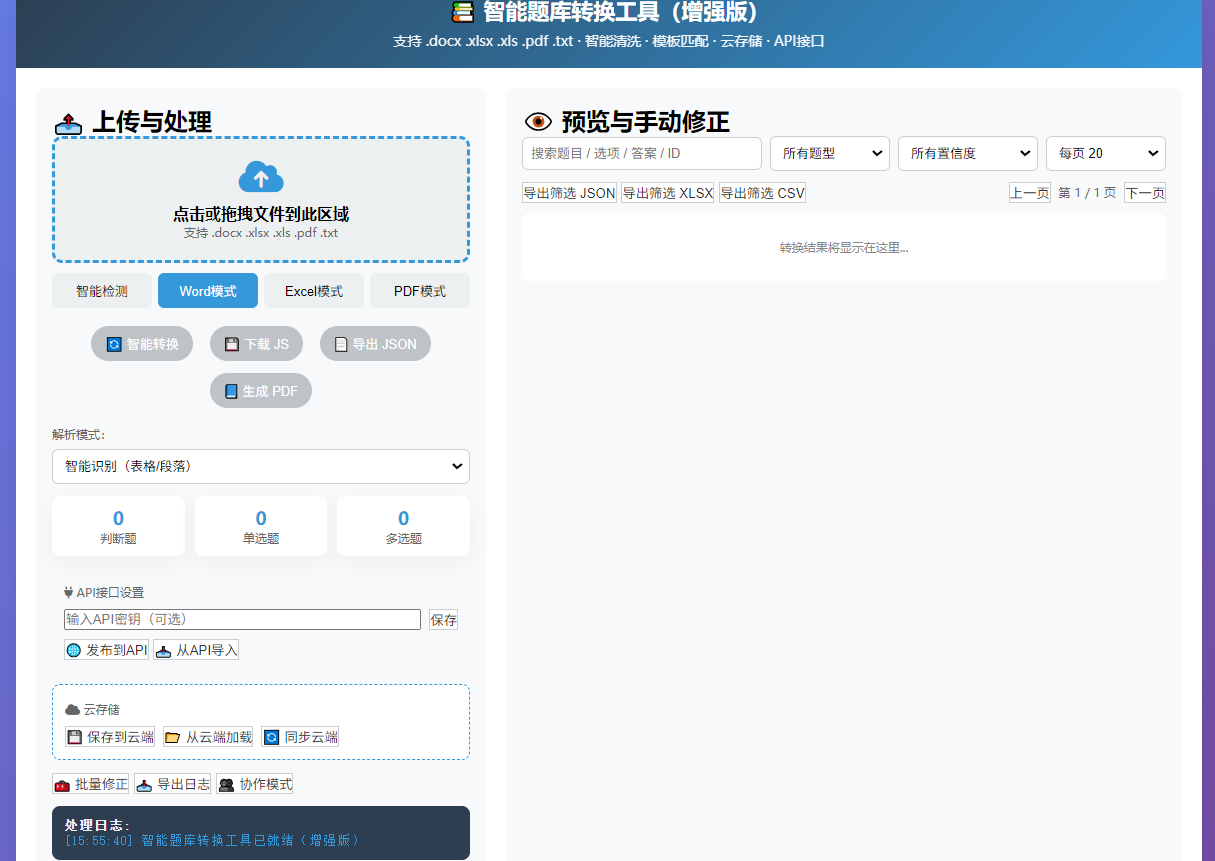Viewport: 1215px width, 861px height.
Task: Export results using 导出 JSON
Action: point(375,343)
